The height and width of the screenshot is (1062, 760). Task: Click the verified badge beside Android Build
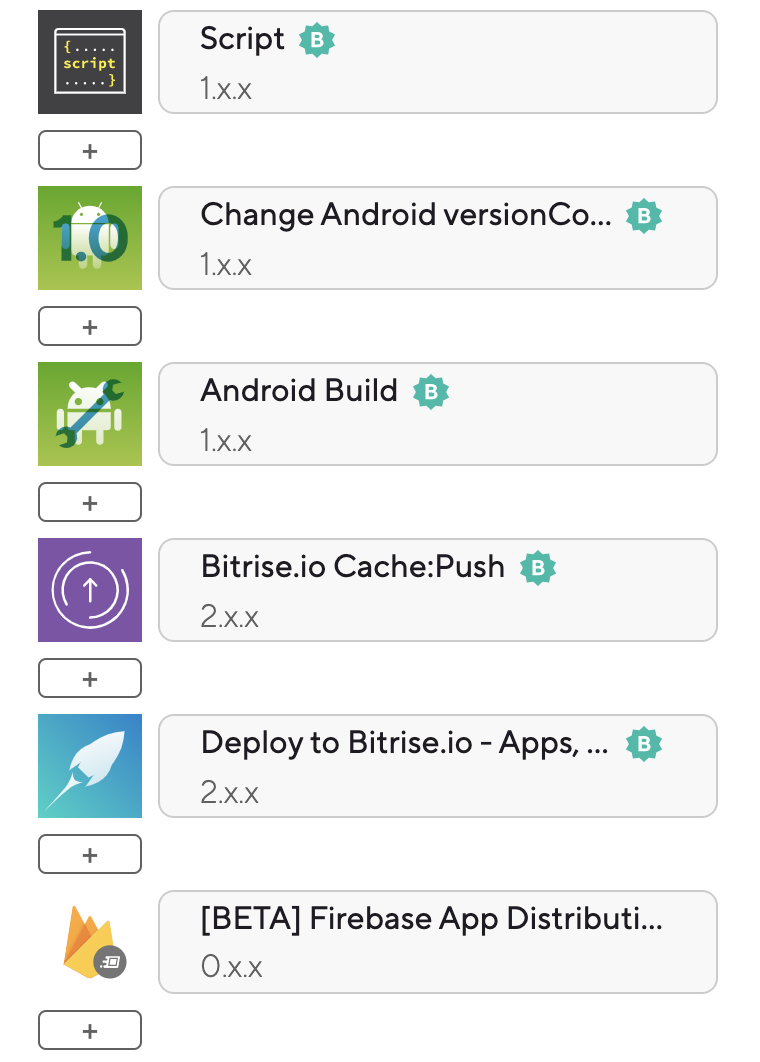[431, 392]
